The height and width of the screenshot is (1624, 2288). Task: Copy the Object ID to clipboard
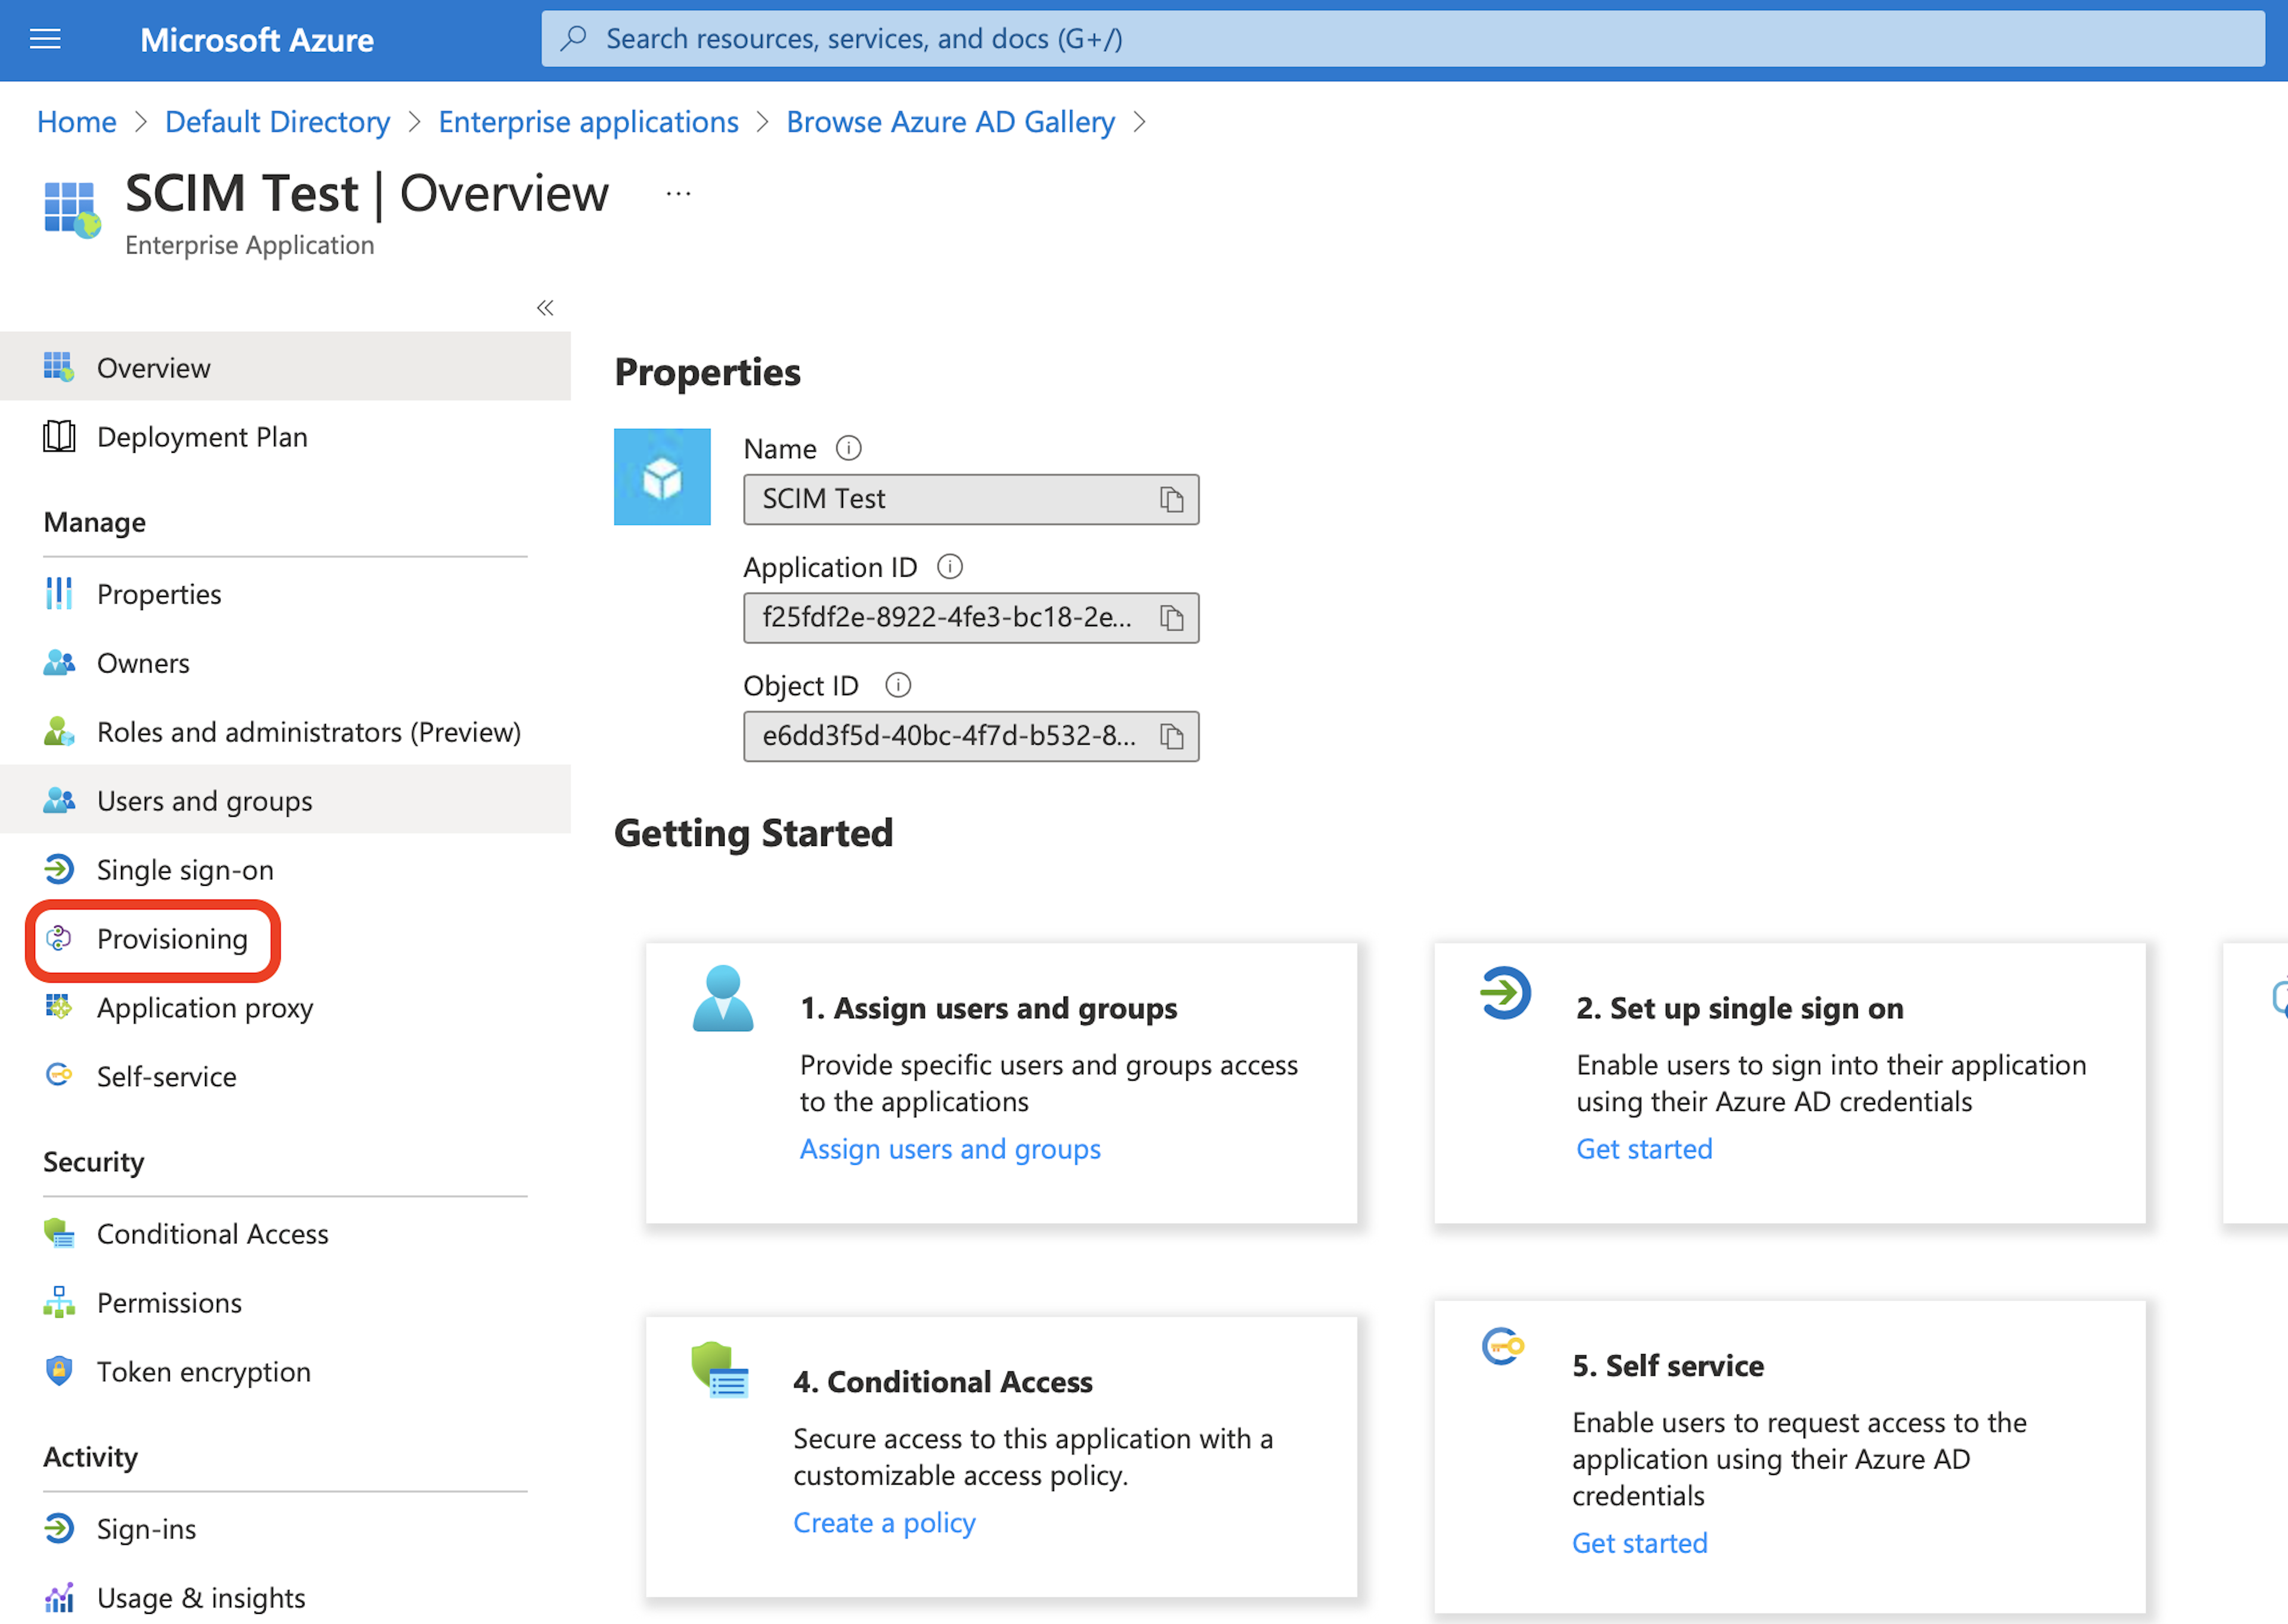pos(1171,736)
